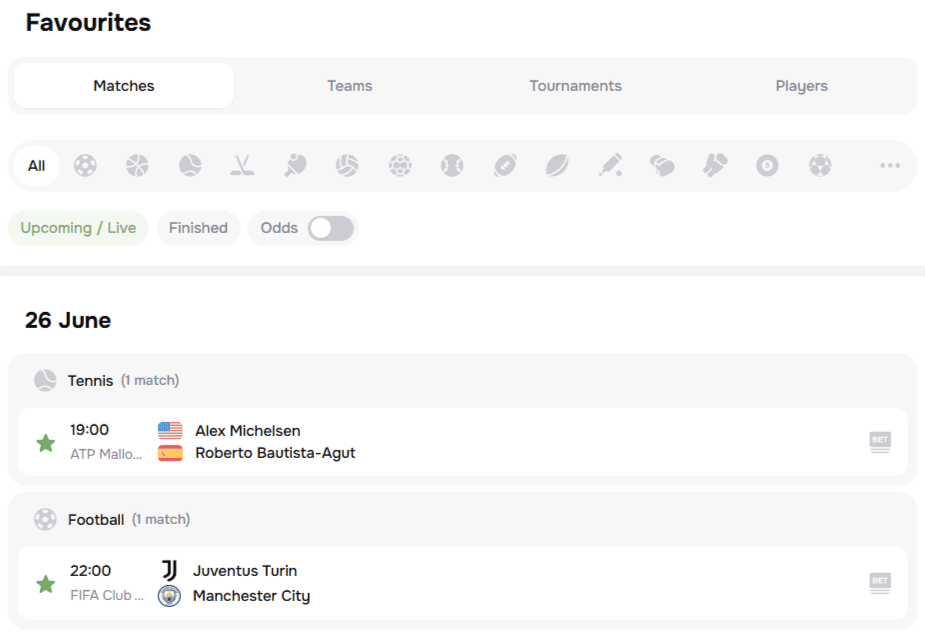
Task: Toggle the Odds switch on
Action: click(x=331, y=228)
